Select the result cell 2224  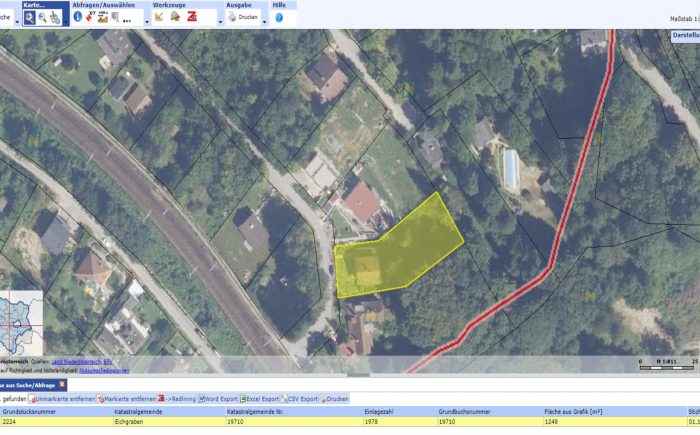57,422
